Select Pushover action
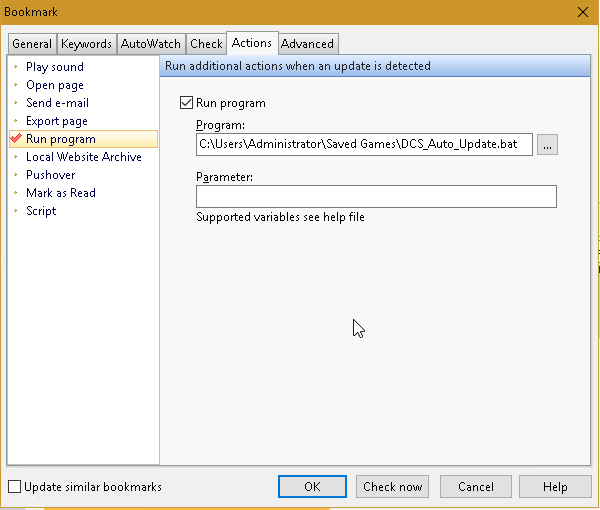 51,175
